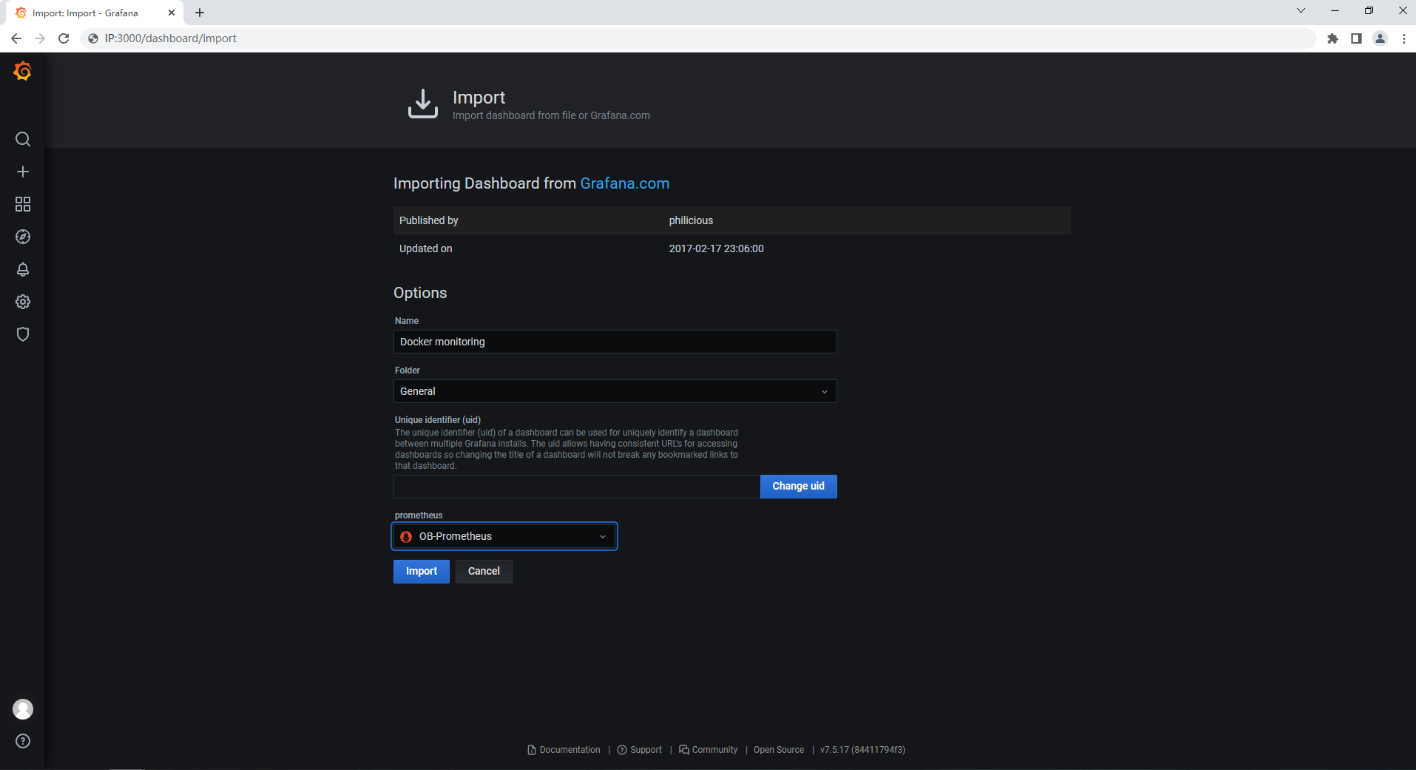The image size is (1416, 770).
Task: Open the Create plus menu icon
Action: 23,172
